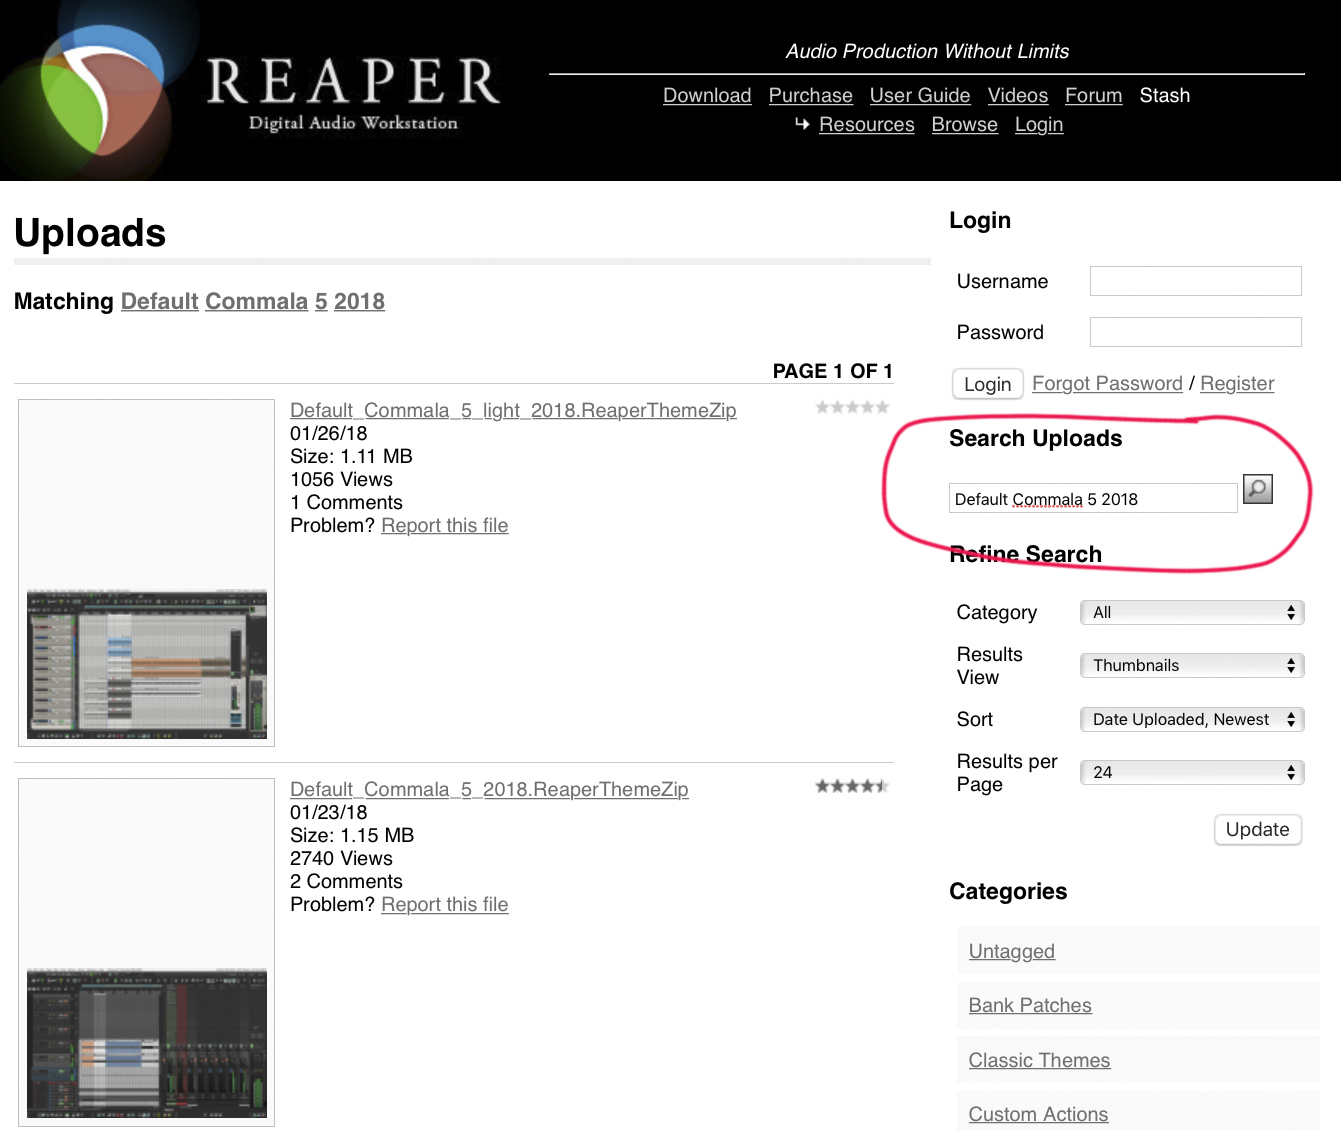Viewport: 1341px width, 1131px height.
Task: Click the 'Size: 1.11 MB' text
Action: tap(351, 456)
